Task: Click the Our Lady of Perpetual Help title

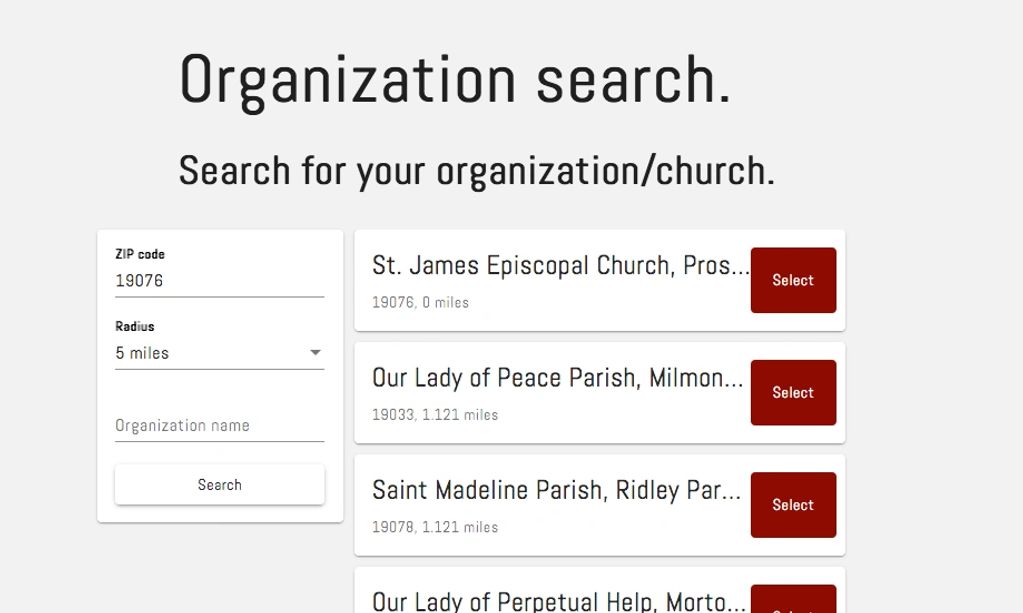Action: (558, 601)
